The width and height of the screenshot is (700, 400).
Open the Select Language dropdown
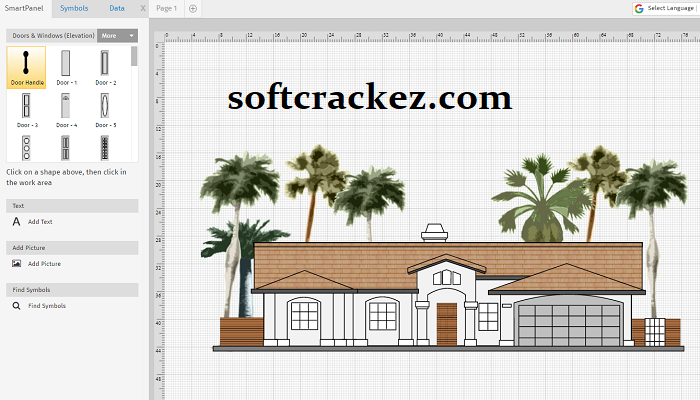[666, 8]
